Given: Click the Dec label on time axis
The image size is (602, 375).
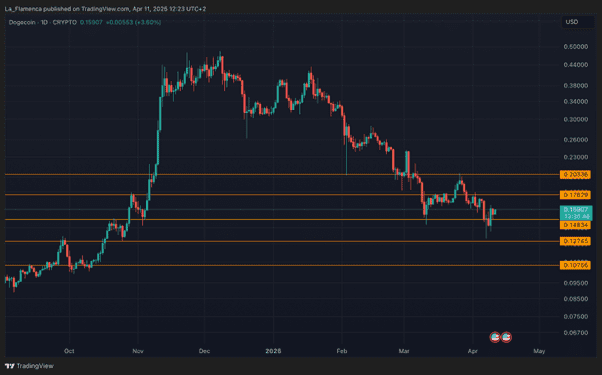Looking at the screenshot, I should click(204, 351).
